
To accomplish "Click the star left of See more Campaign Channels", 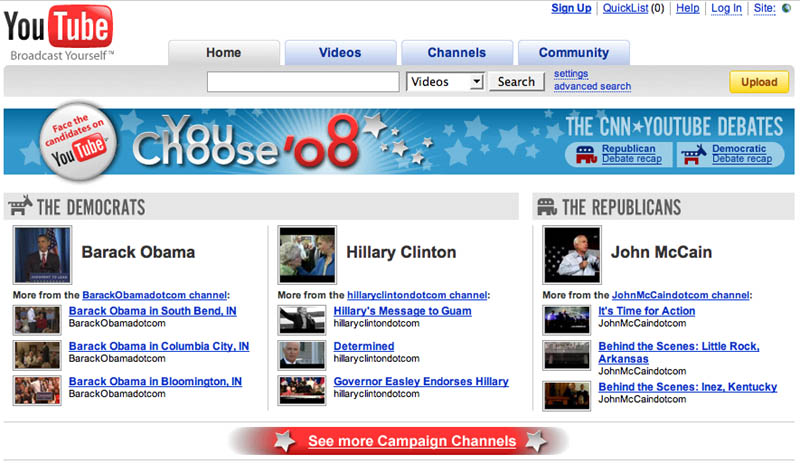I will 285,441.
